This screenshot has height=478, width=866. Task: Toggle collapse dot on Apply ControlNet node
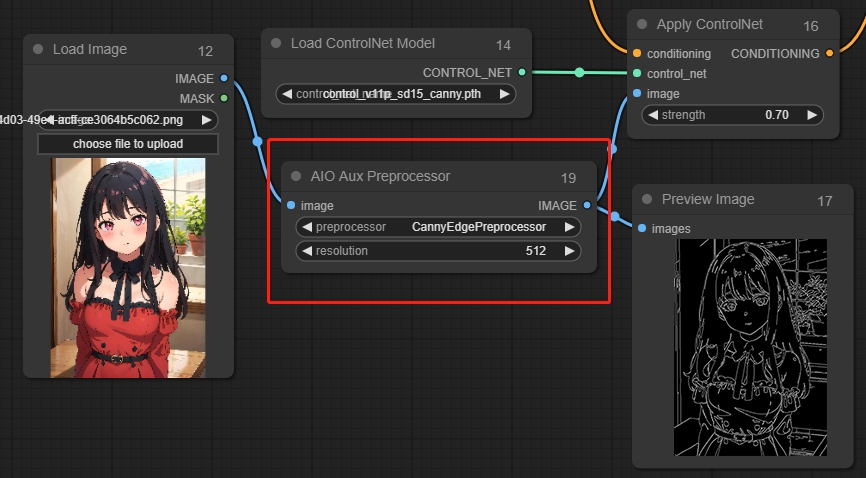642,24
